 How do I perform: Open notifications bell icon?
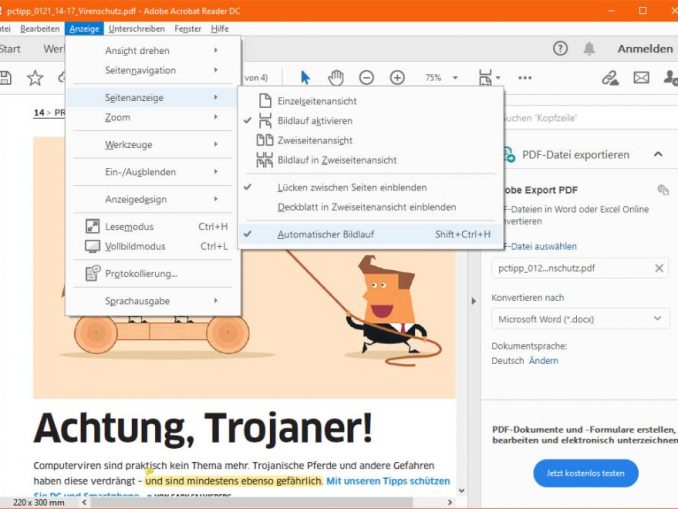589,48
